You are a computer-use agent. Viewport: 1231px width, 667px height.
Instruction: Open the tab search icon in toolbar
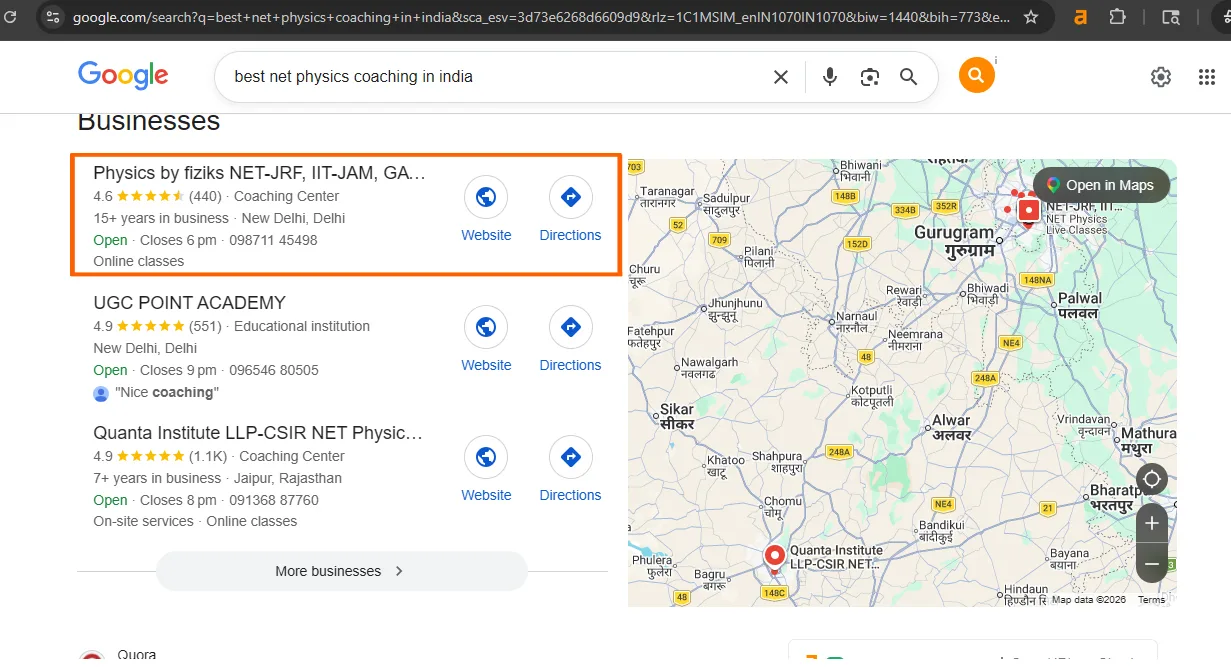pos(1171,17)
